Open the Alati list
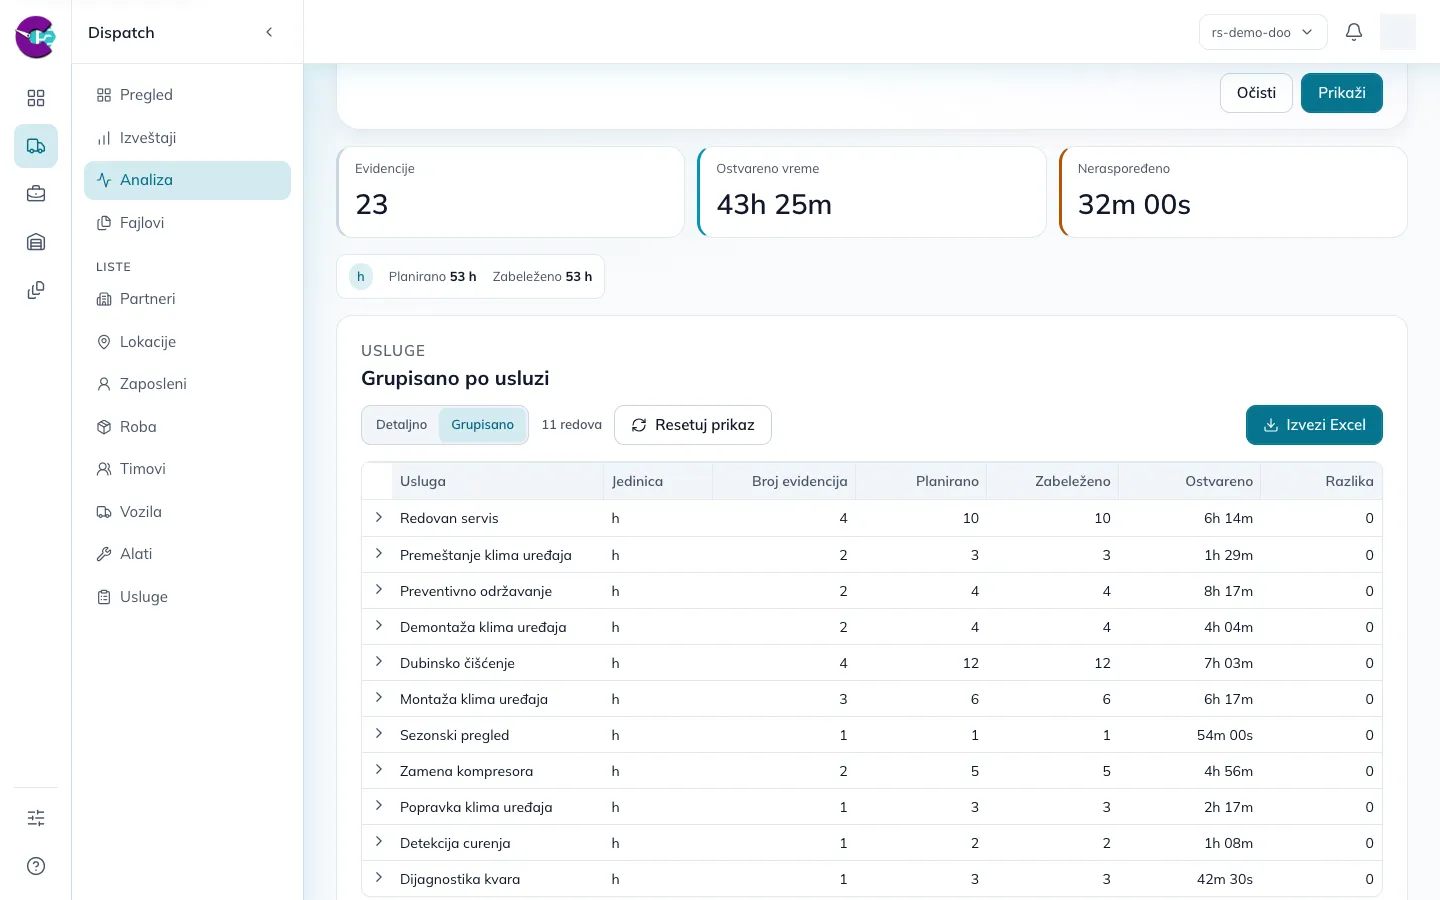1440x900 pixels. [187, 554]
